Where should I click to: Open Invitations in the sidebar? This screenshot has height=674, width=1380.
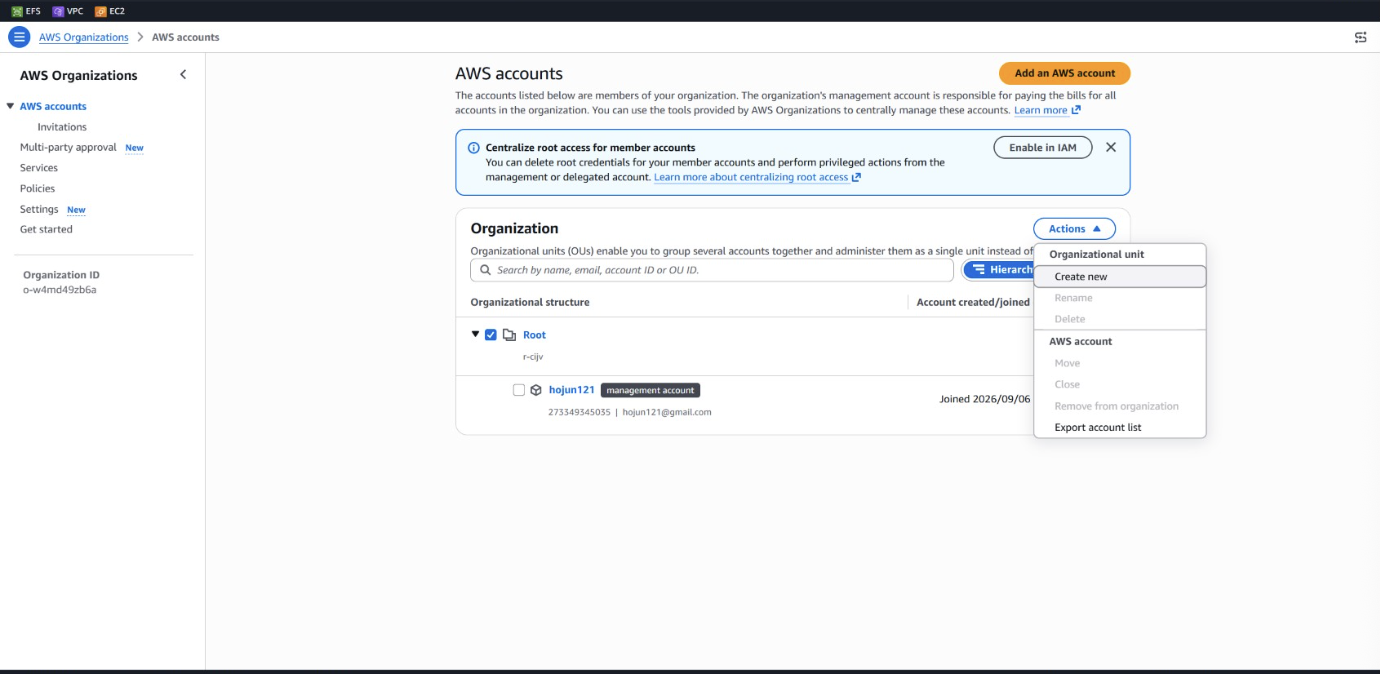click(x=62, y=127)
